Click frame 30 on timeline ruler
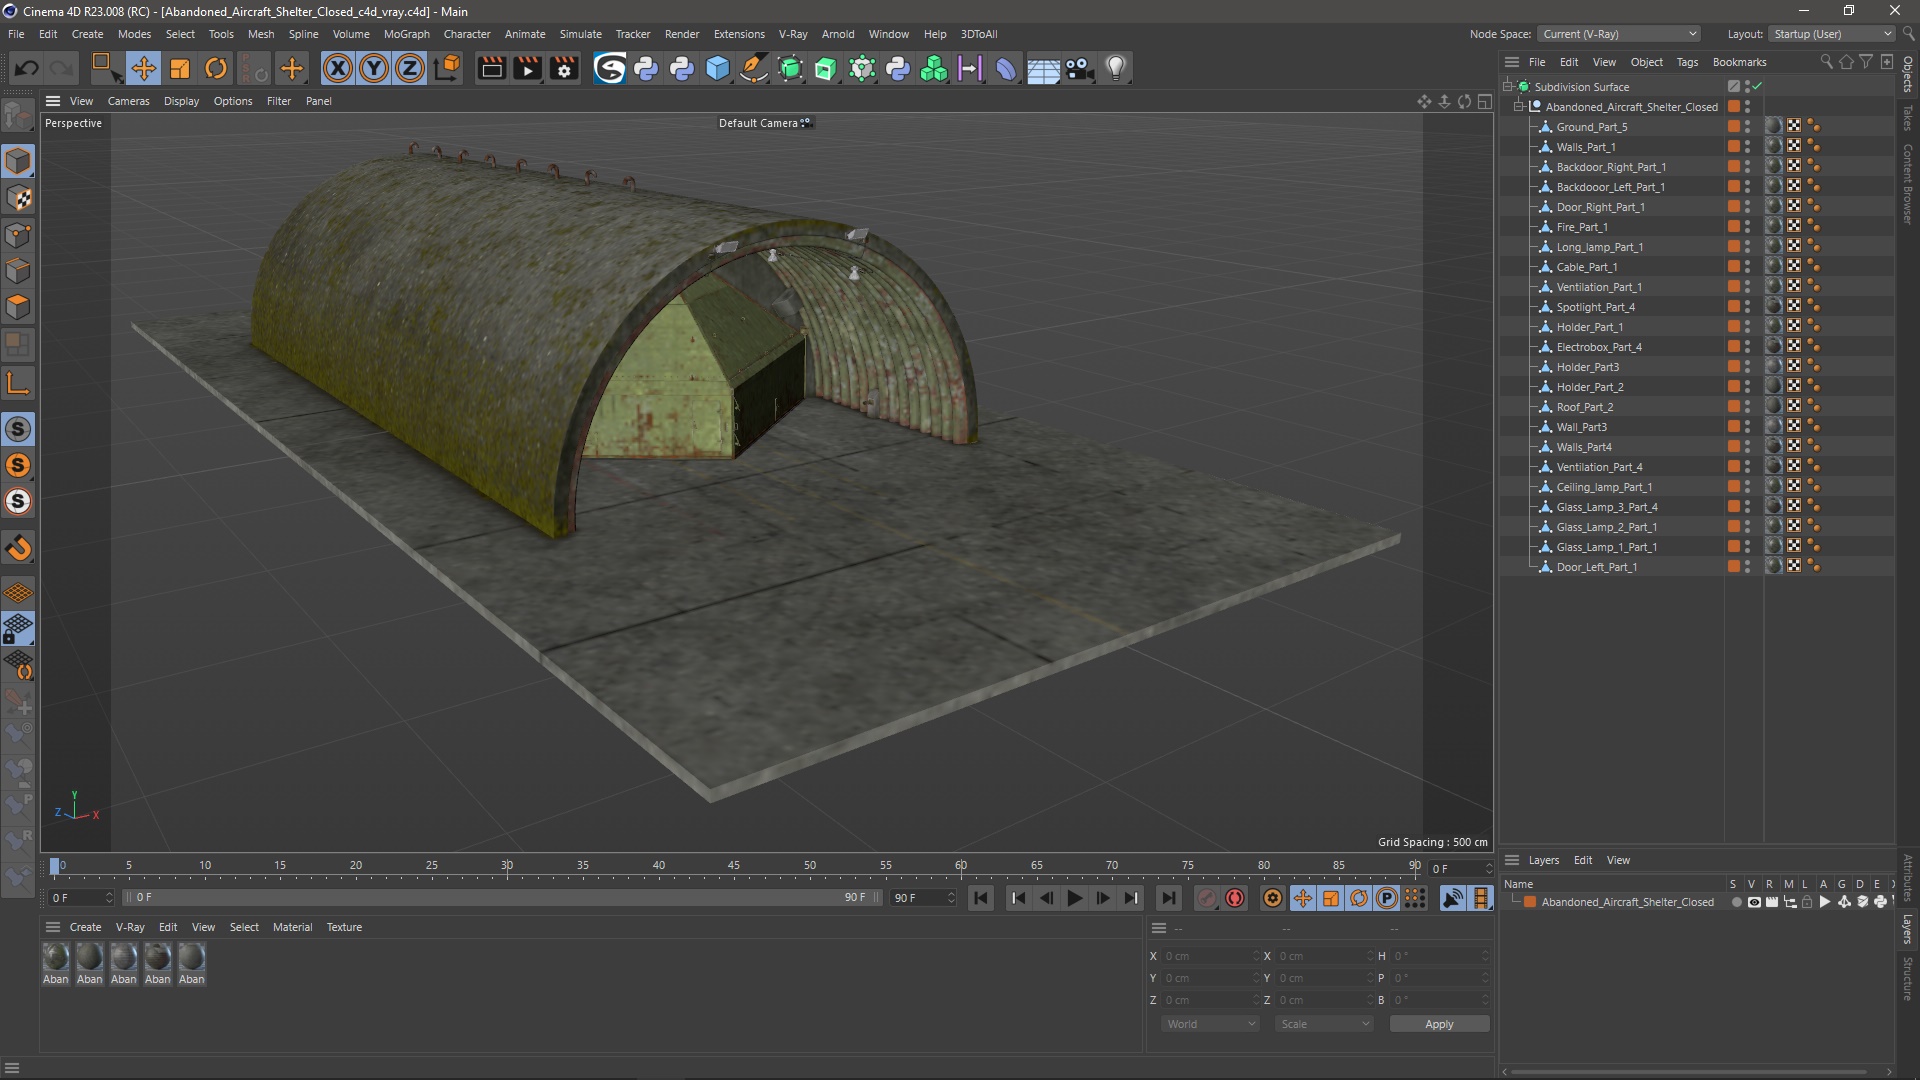1920x1080 pixels. [x=507, y=866]
